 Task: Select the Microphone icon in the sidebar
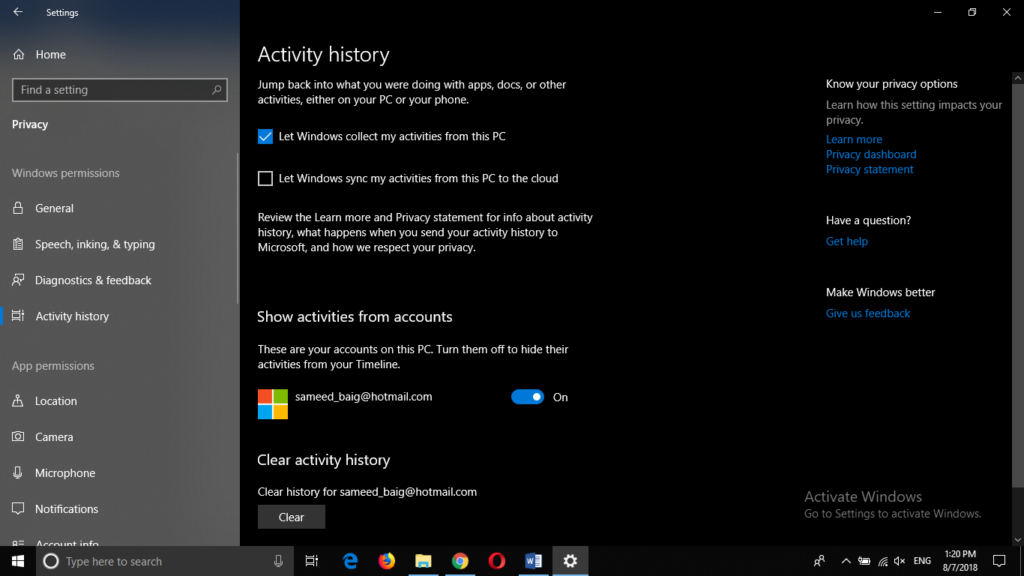click(18, 472)
